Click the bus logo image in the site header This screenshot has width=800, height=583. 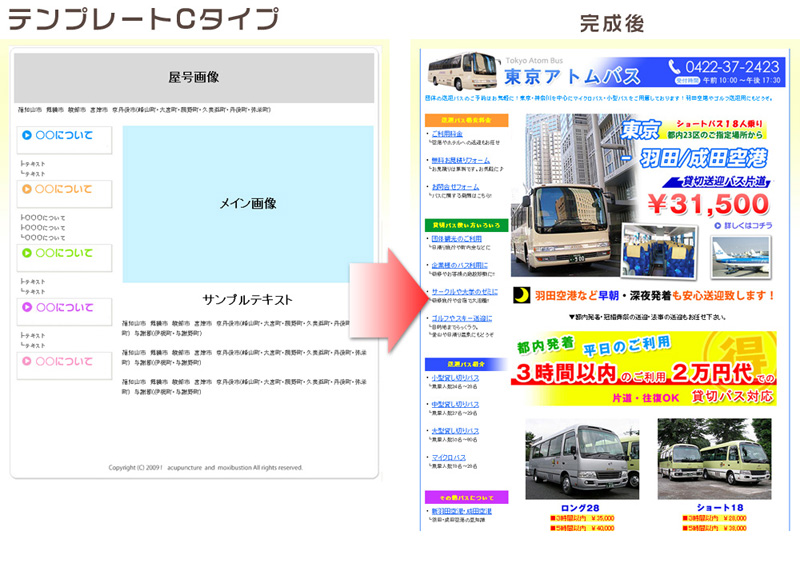463,71
